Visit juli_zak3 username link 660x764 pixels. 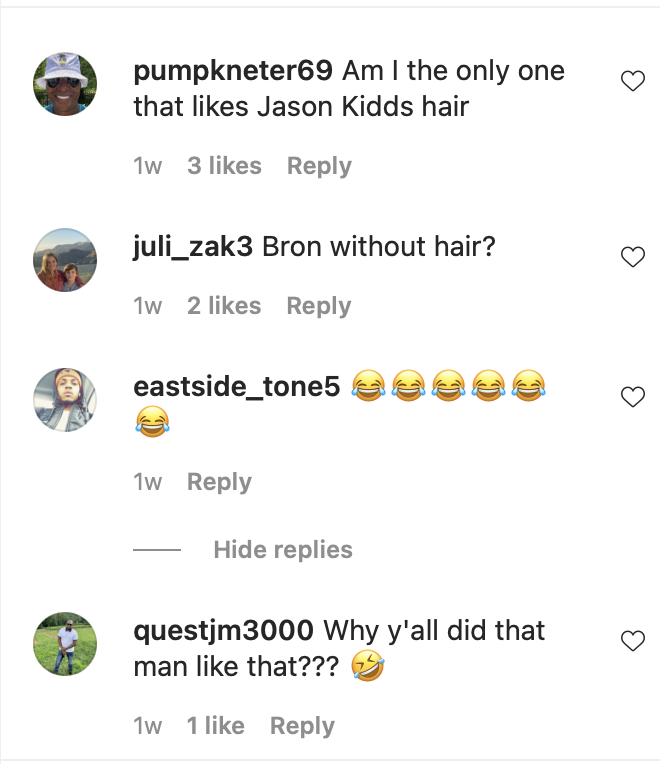[x=193, y=247]
